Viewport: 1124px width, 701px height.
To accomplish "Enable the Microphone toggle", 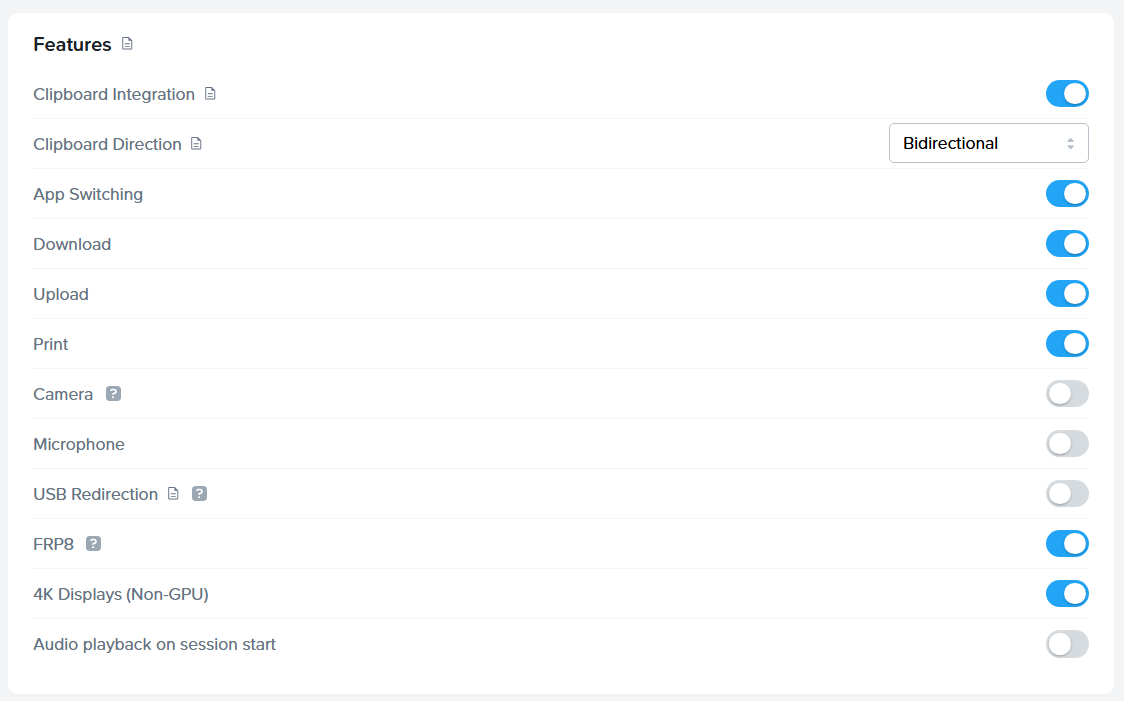I will click(x=1067, y=444).
